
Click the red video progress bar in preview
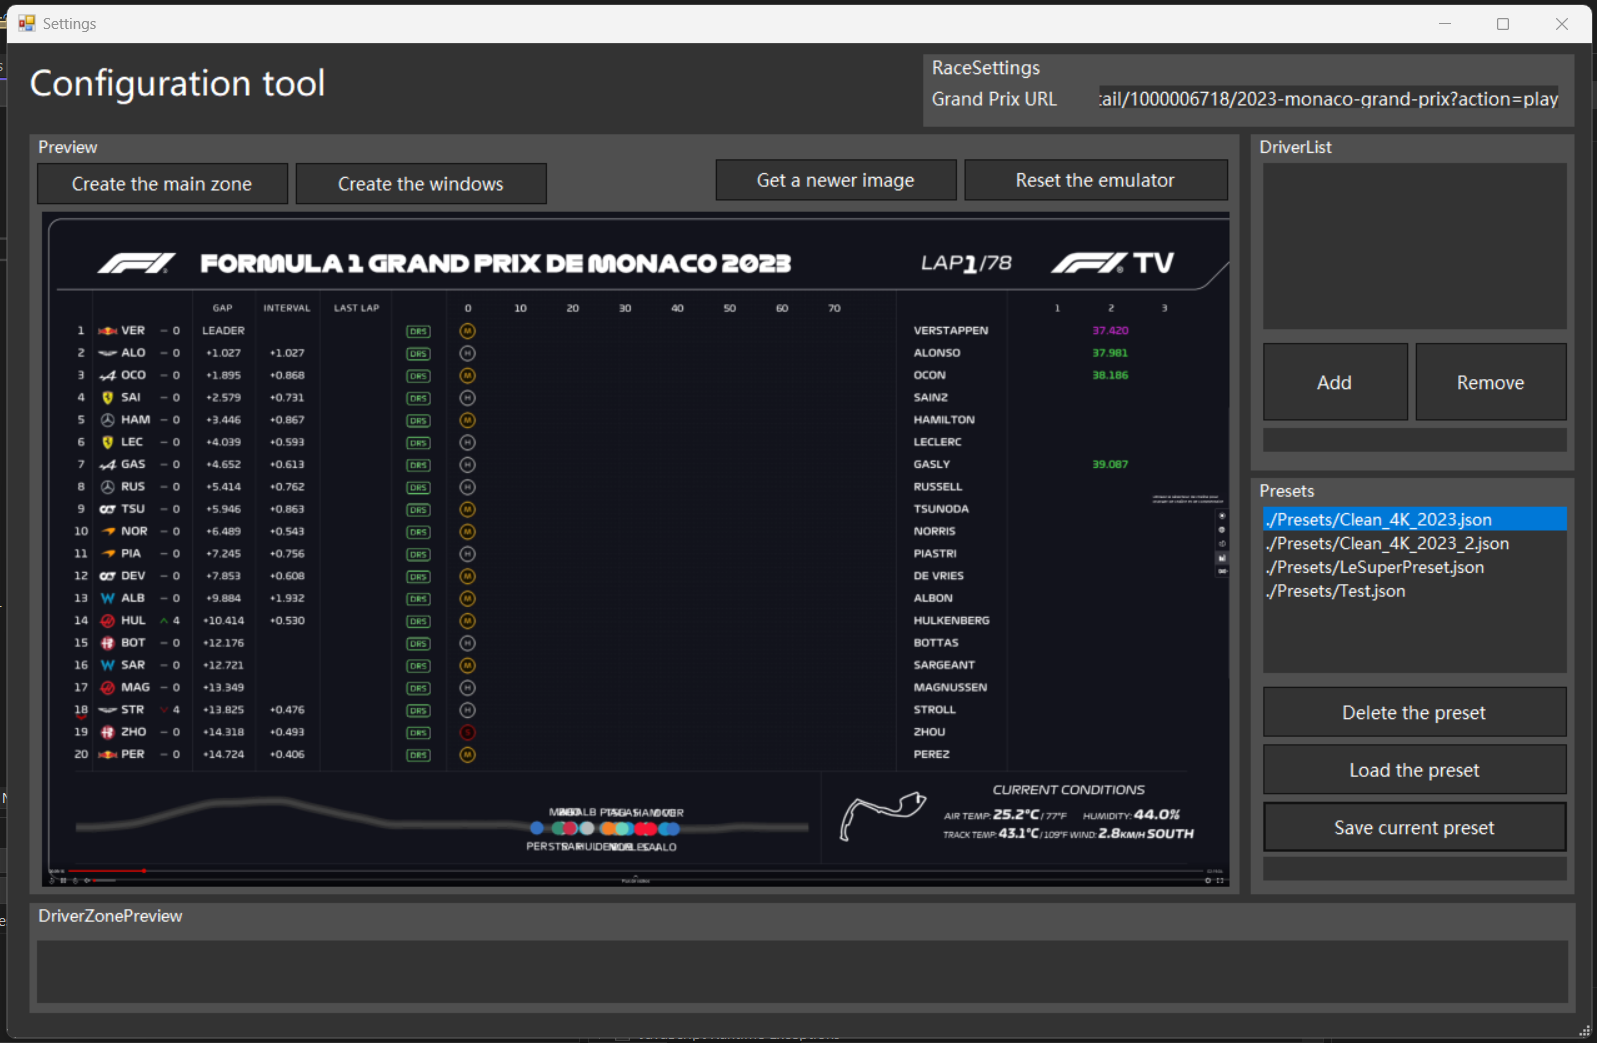pos(106,871)
